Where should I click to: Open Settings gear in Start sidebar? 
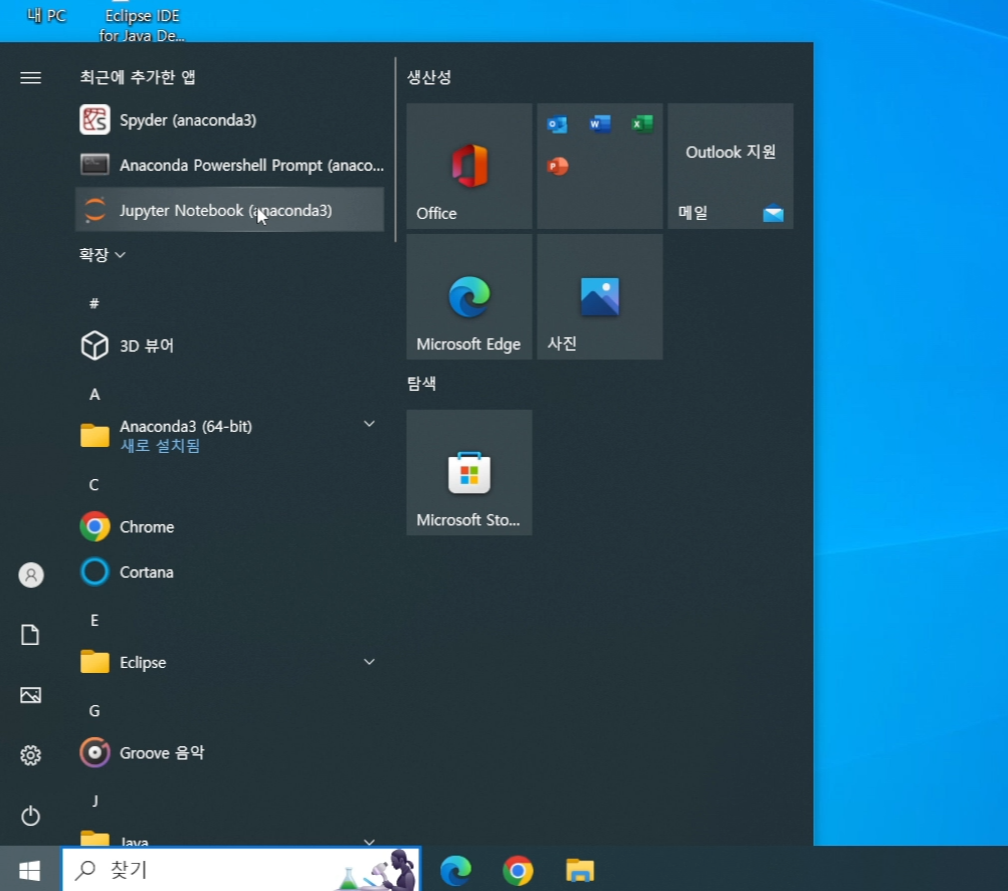30,755
